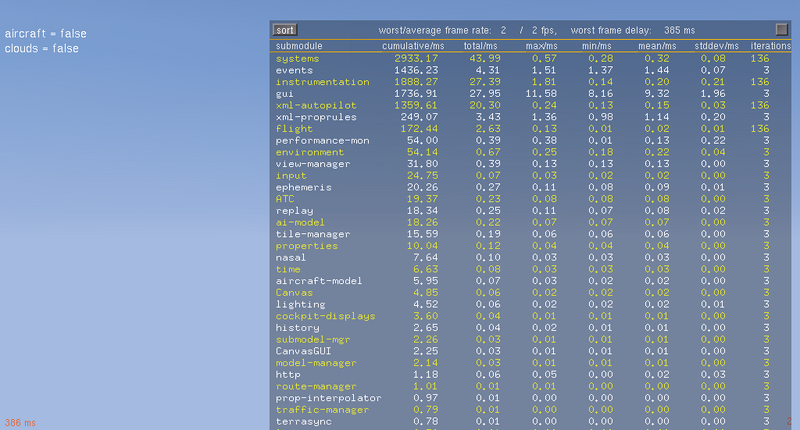
Task: Click the systems cumulative value 2933.17
Action: [x=416, y=59]
